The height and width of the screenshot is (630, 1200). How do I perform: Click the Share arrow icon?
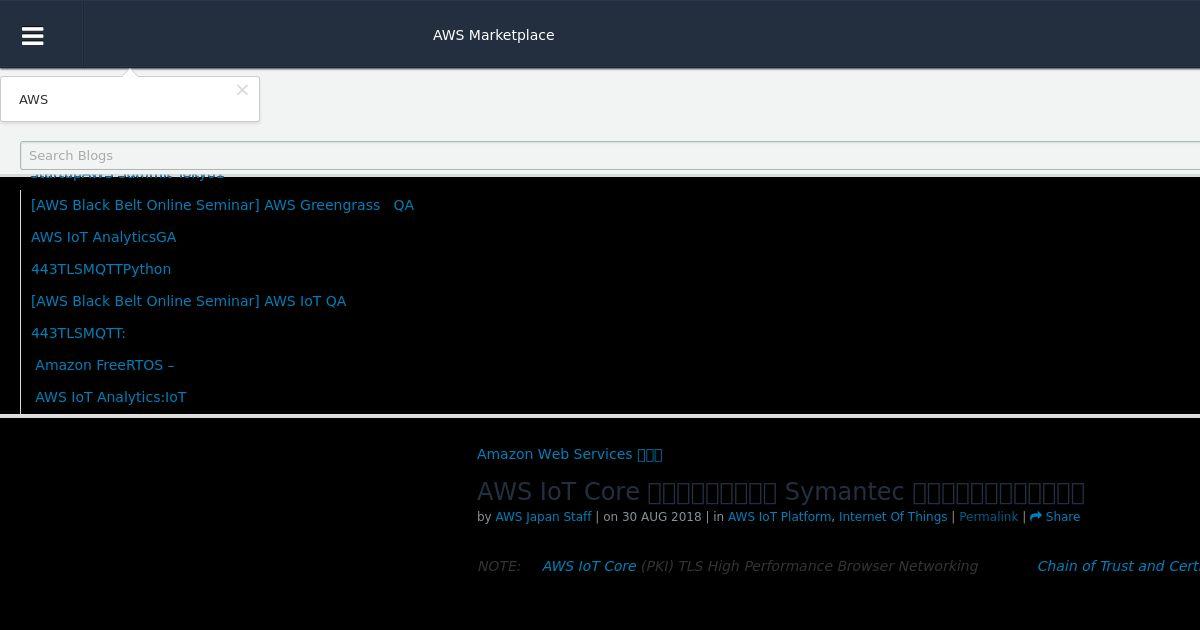click(1035, 517)
